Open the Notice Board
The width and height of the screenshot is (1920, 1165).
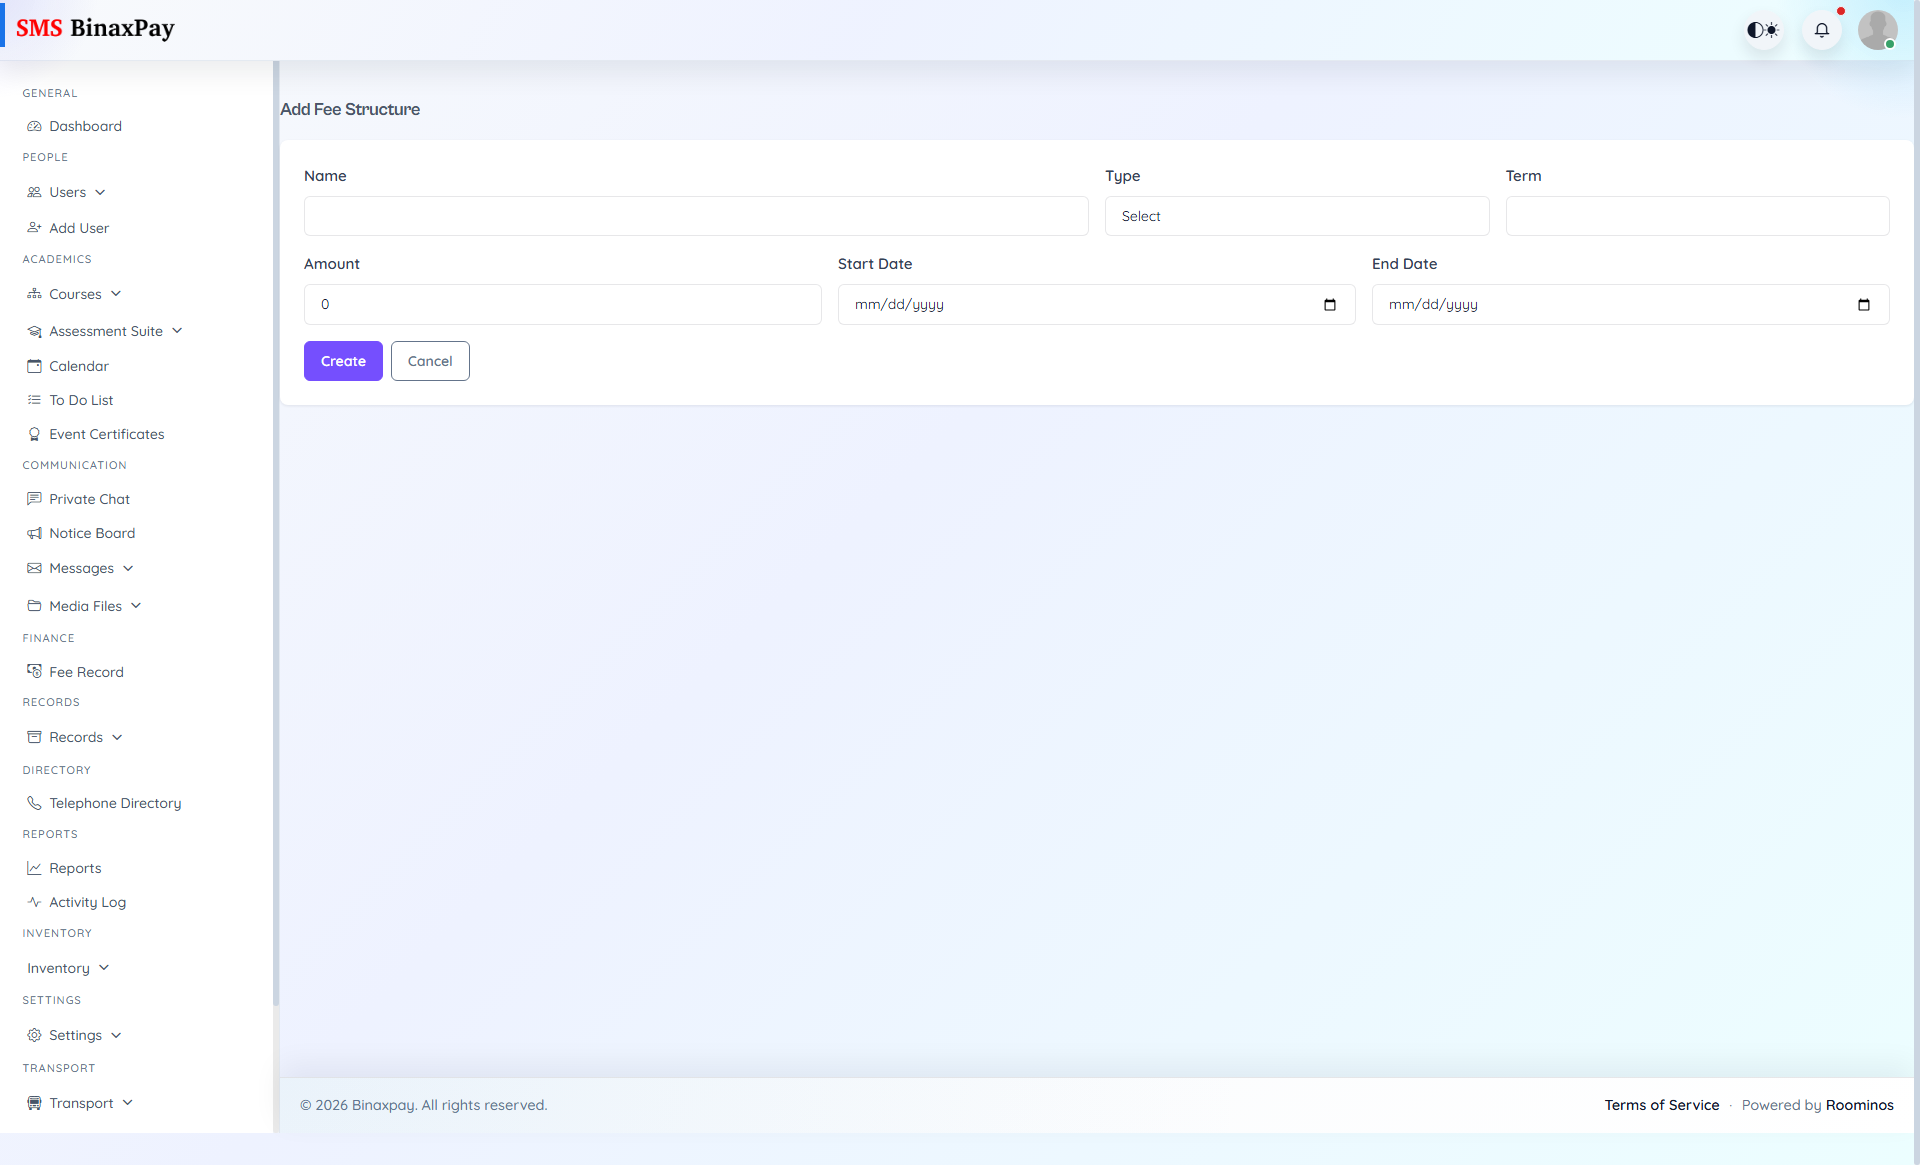[x=92, y=533]
